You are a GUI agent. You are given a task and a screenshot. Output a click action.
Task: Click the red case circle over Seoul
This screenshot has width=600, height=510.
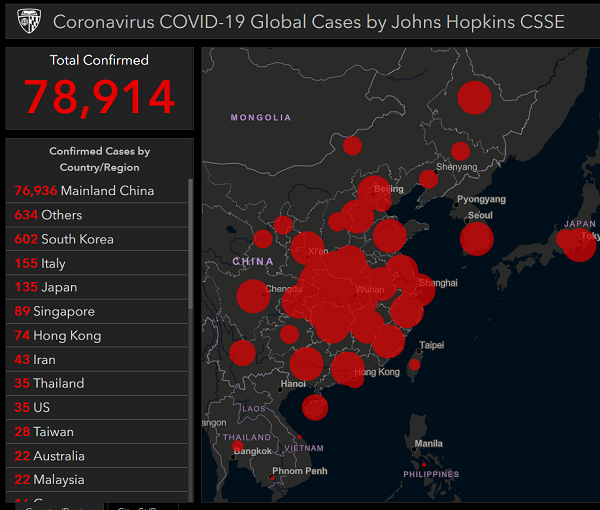coord(477,238)
